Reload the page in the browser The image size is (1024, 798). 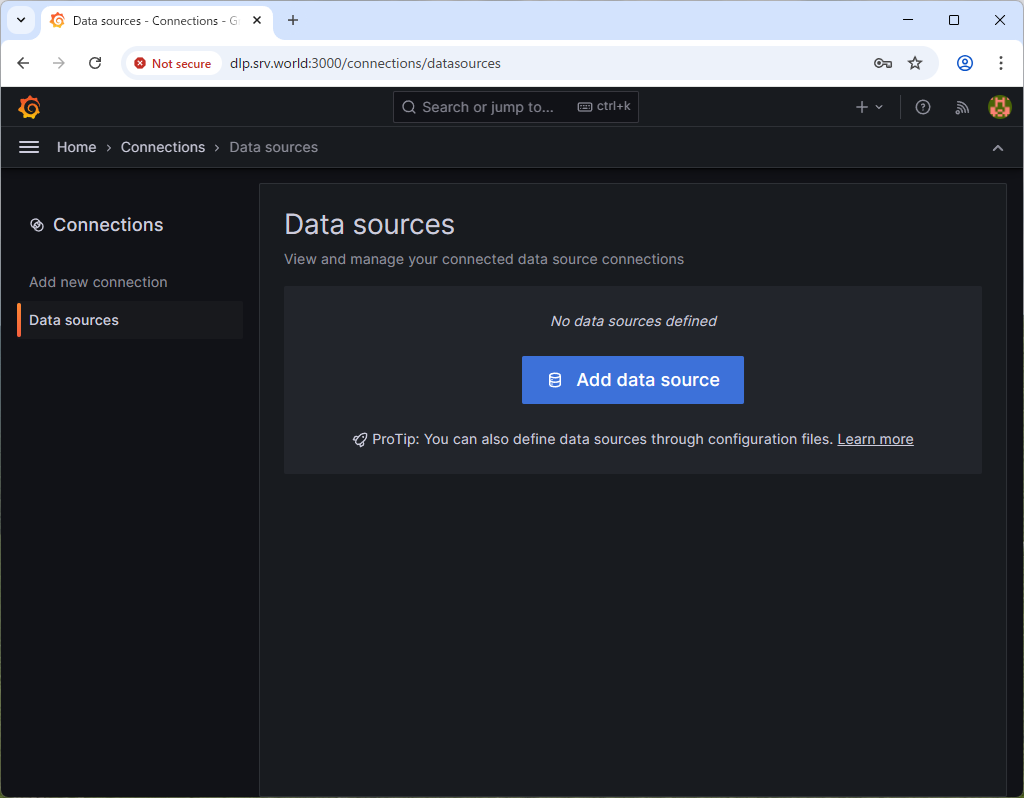[x=95, y=63]
